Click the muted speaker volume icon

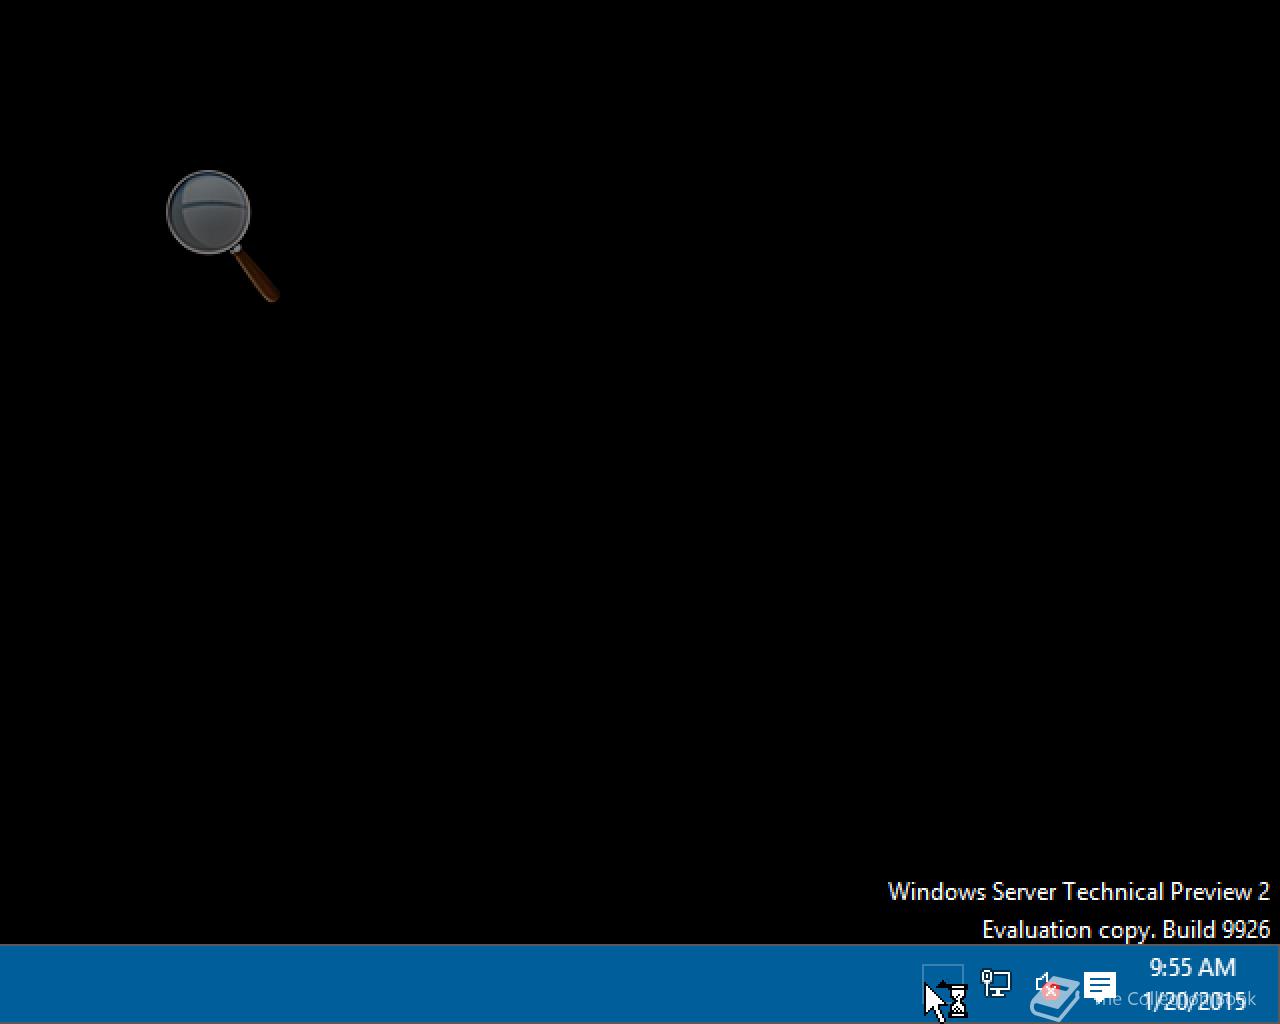tap(1047, 986)
